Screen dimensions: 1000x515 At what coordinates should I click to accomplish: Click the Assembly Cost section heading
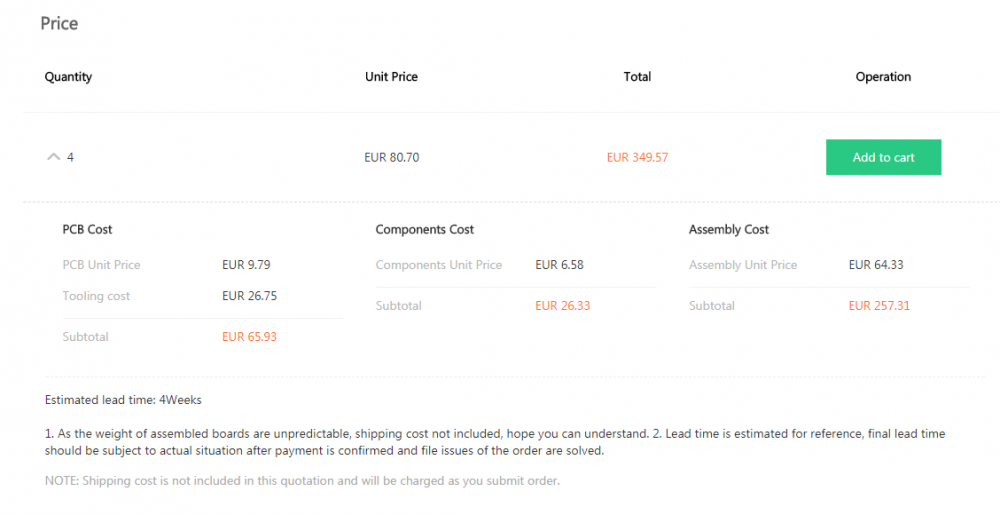point(728,229)
